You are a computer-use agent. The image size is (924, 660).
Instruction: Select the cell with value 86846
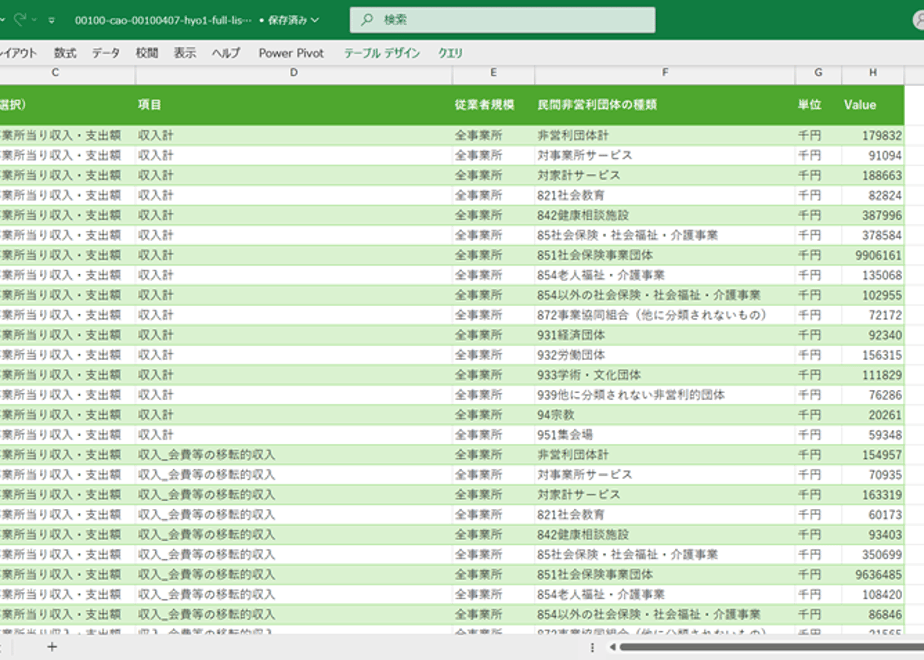click(873, 615)
